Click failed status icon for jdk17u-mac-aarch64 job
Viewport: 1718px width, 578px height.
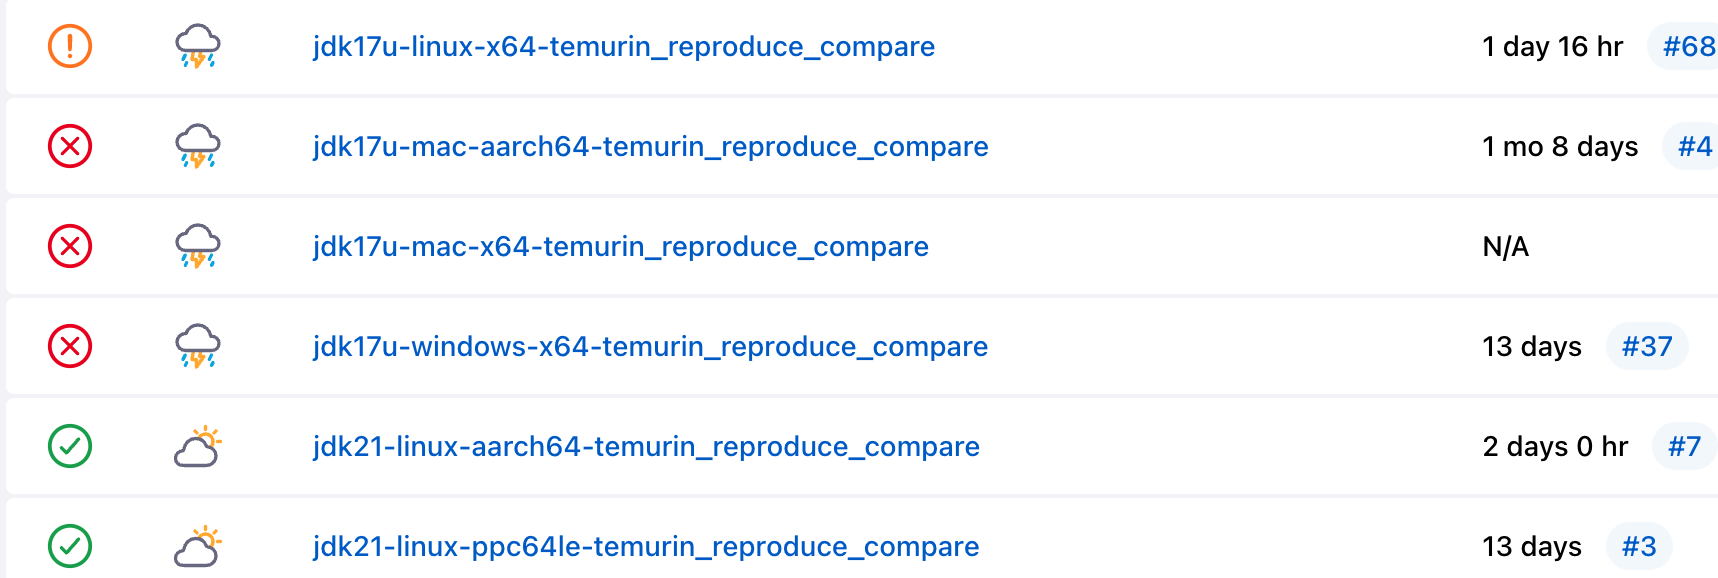click(70, 146)
